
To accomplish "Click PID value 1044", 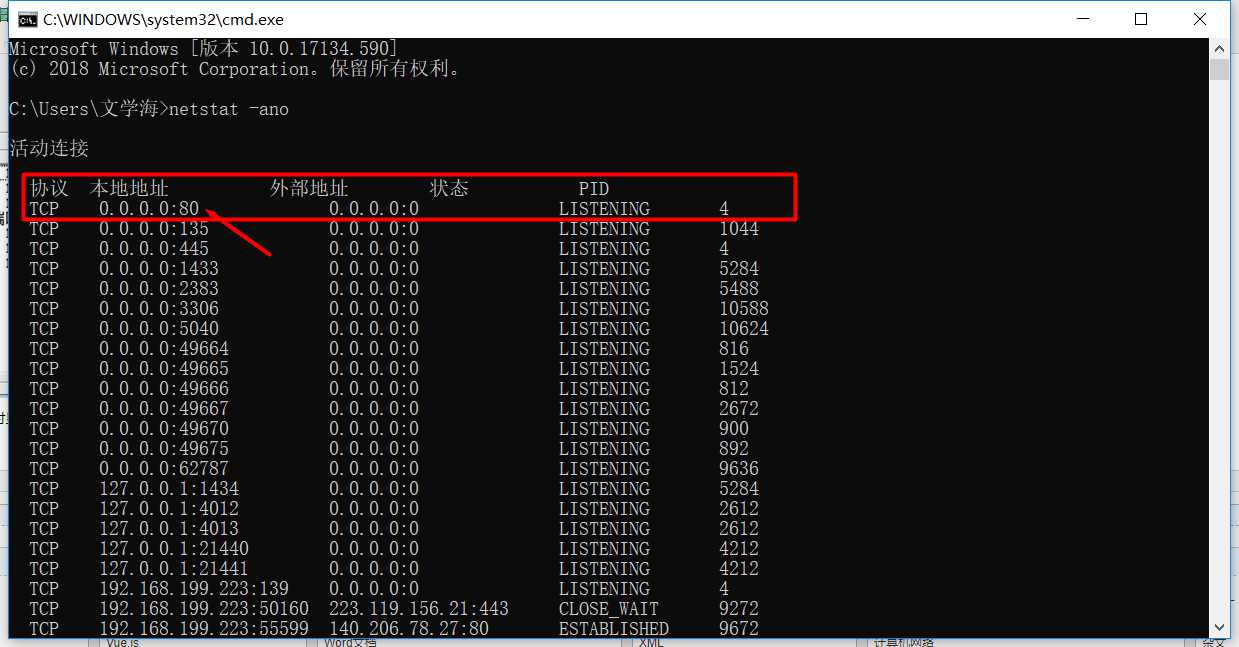I will 739,229.
